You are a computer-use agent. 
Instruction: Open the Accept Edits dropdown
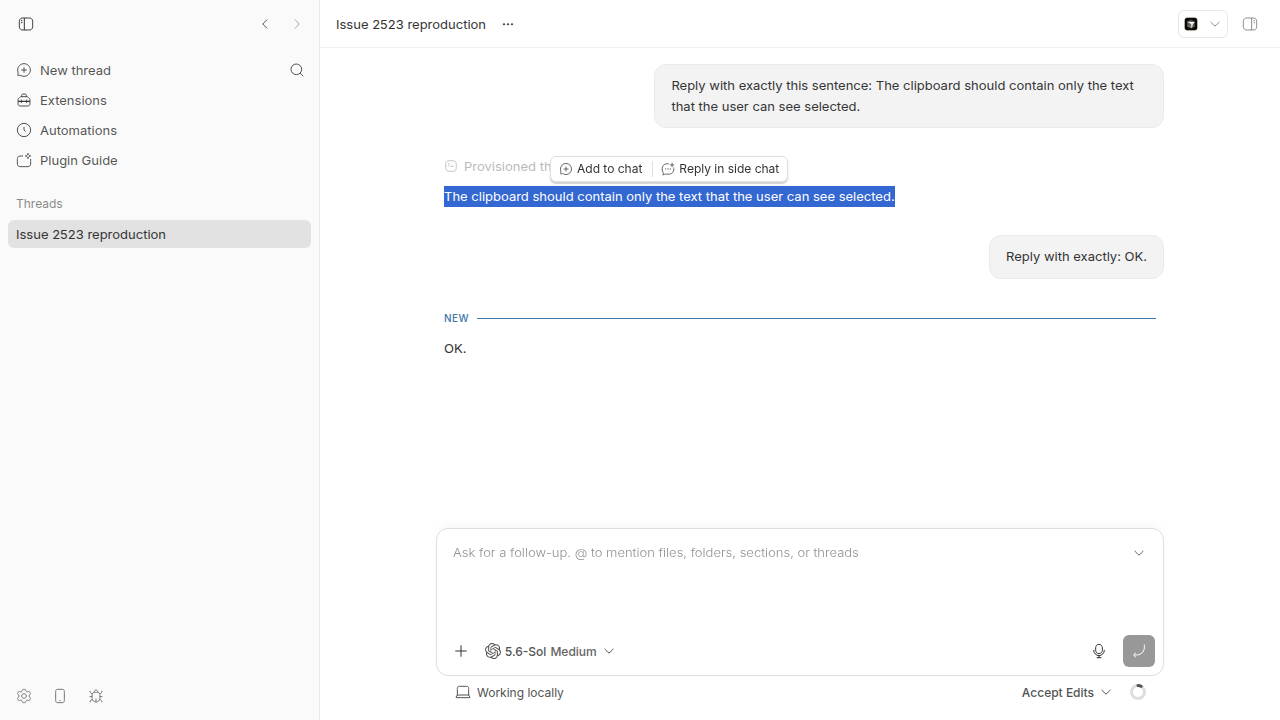pyautogui.click(x=1066, y=692)
